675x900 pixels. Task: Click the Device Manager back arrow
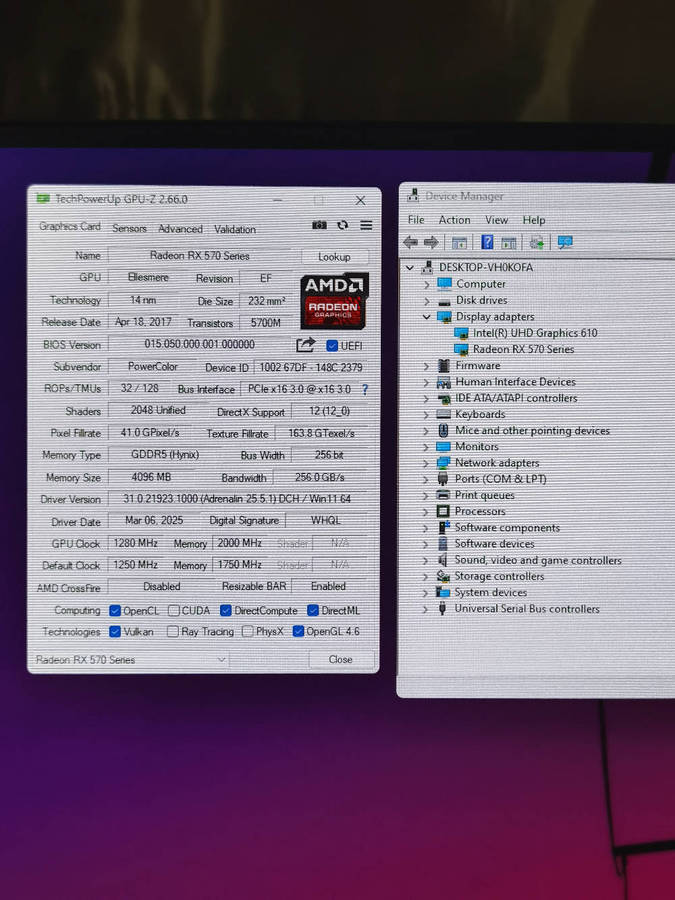click(x=410, y=243)
